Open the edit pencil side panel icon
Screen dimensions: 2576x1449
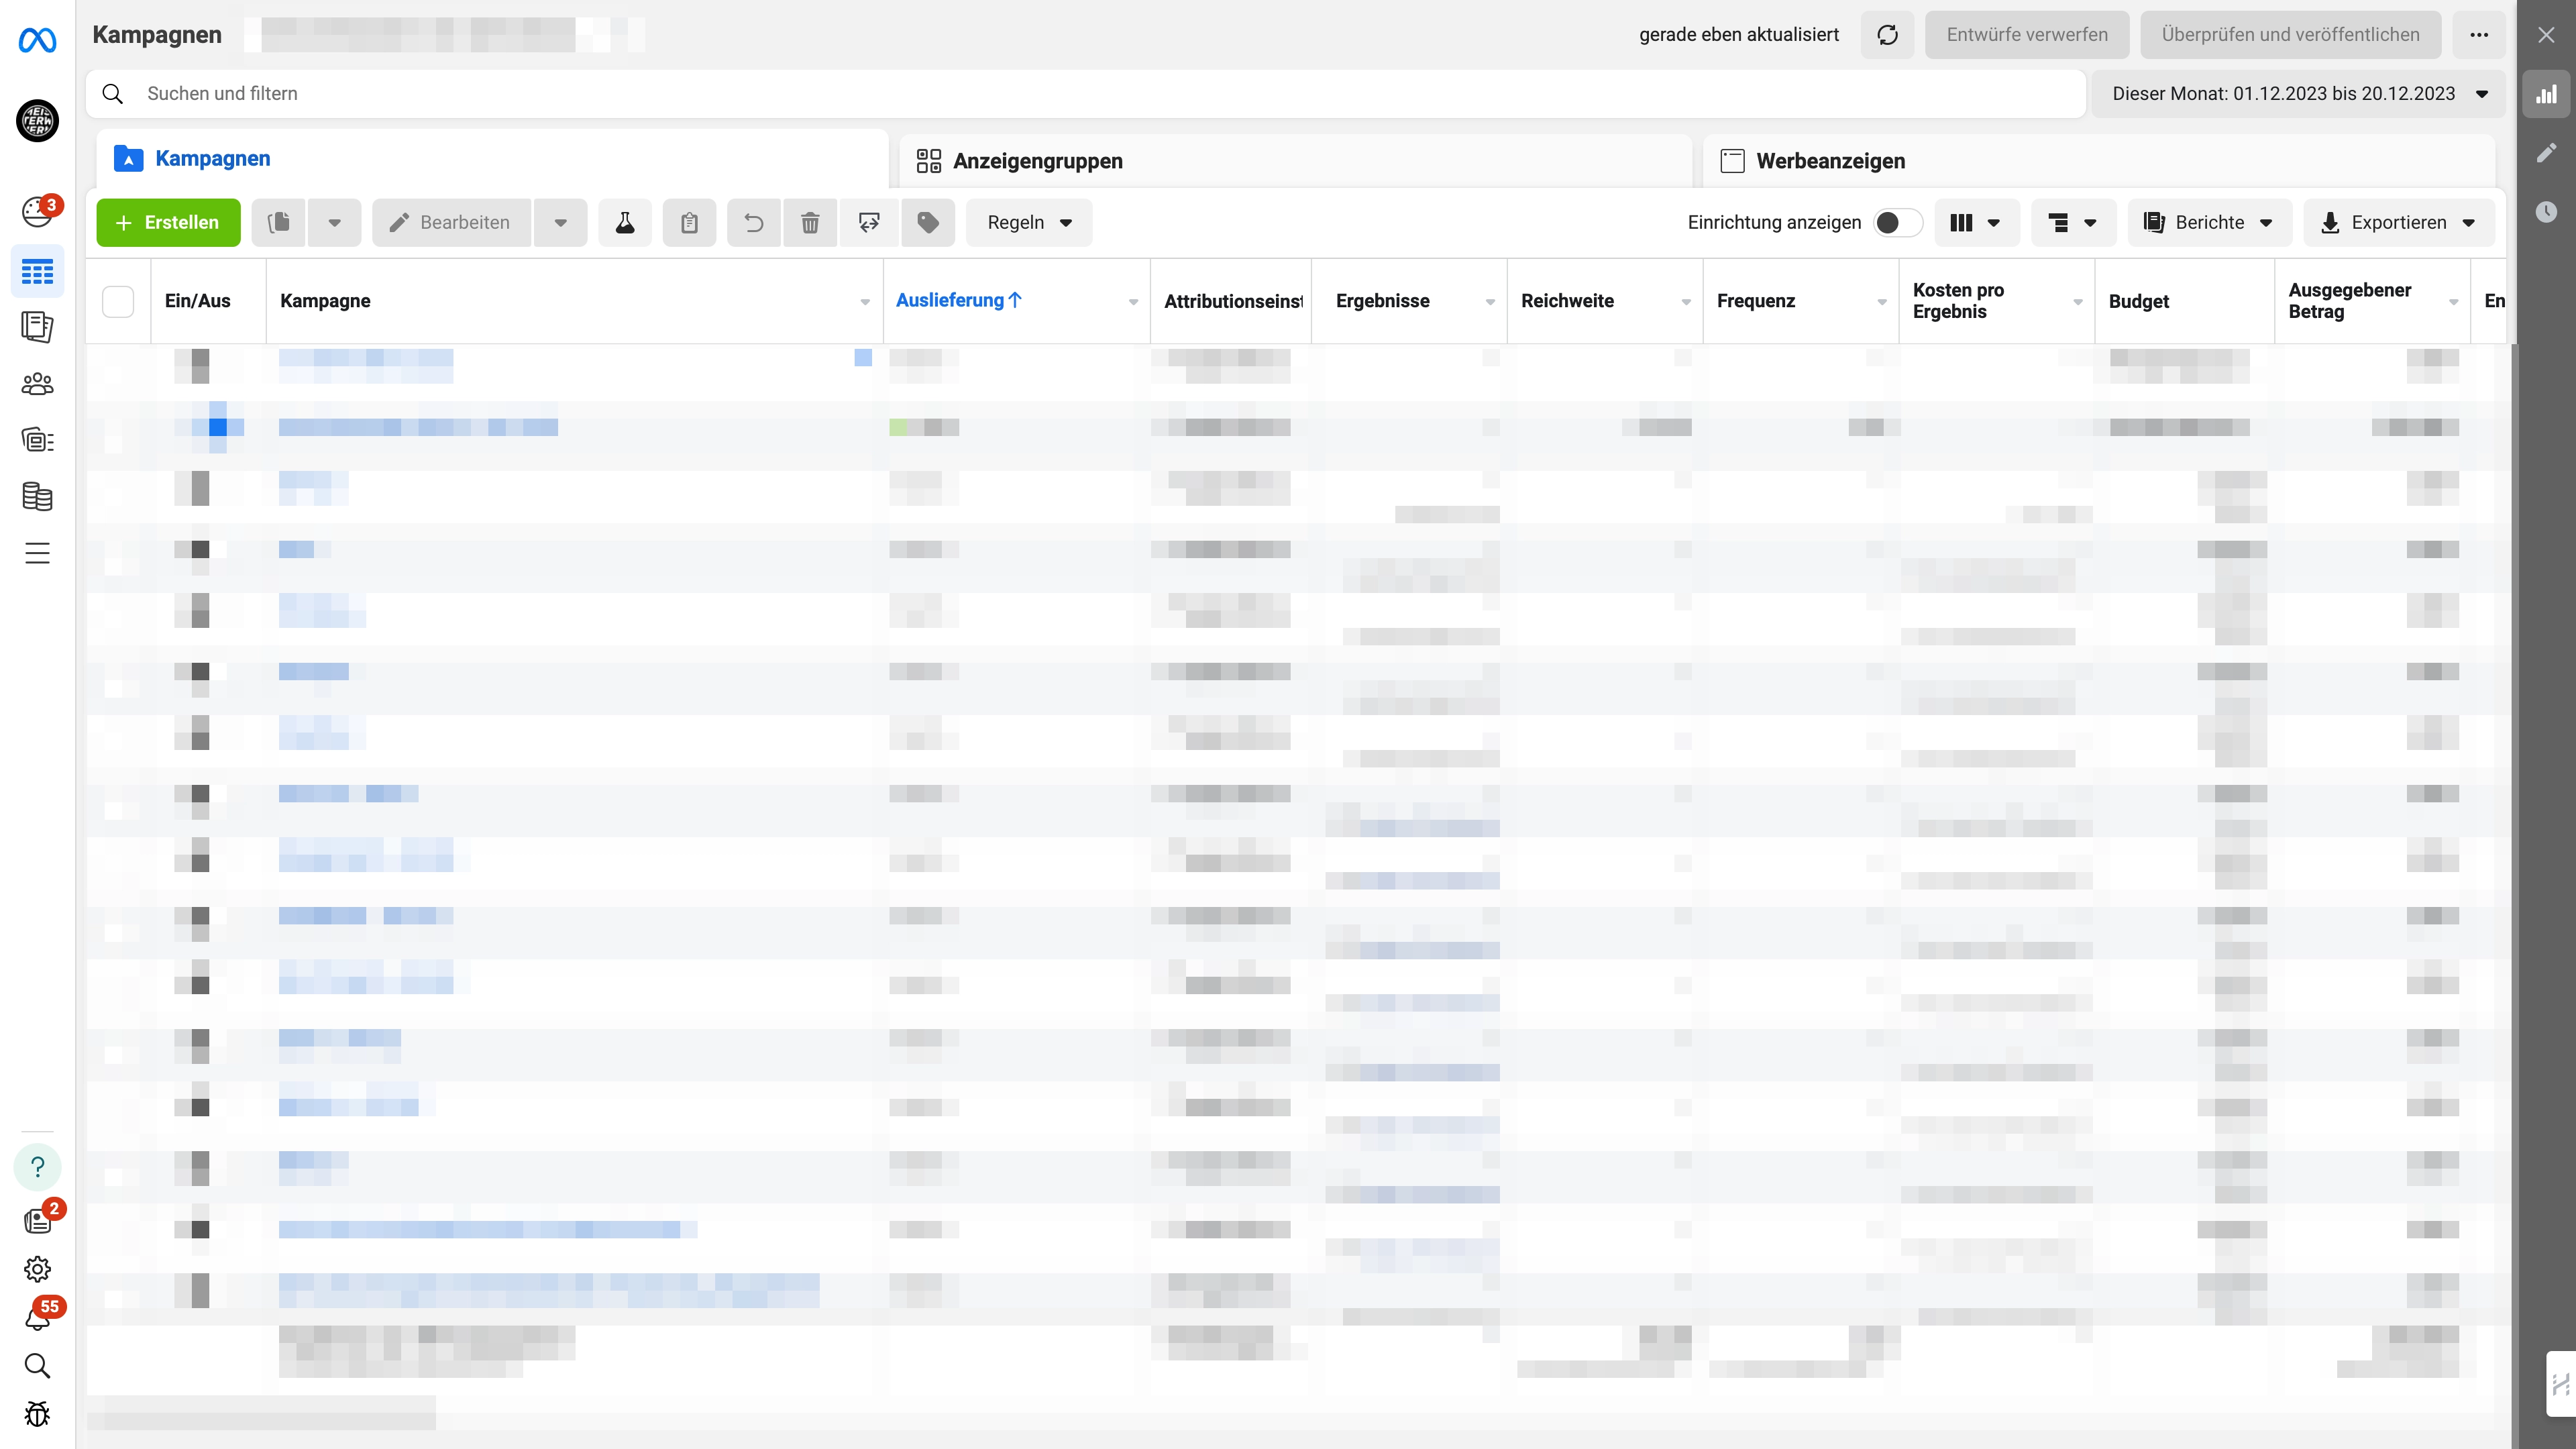(x=2546, y=152)
